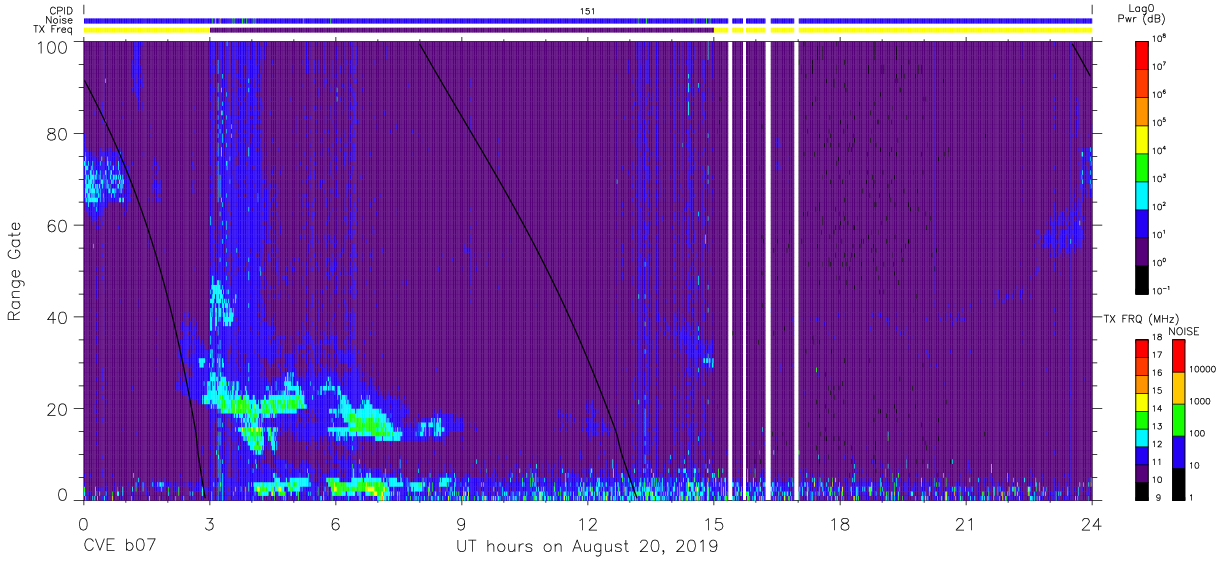Click the UT hours tick label '12'
Screen dimensions: 1228x567
click(x=587, y=524)
